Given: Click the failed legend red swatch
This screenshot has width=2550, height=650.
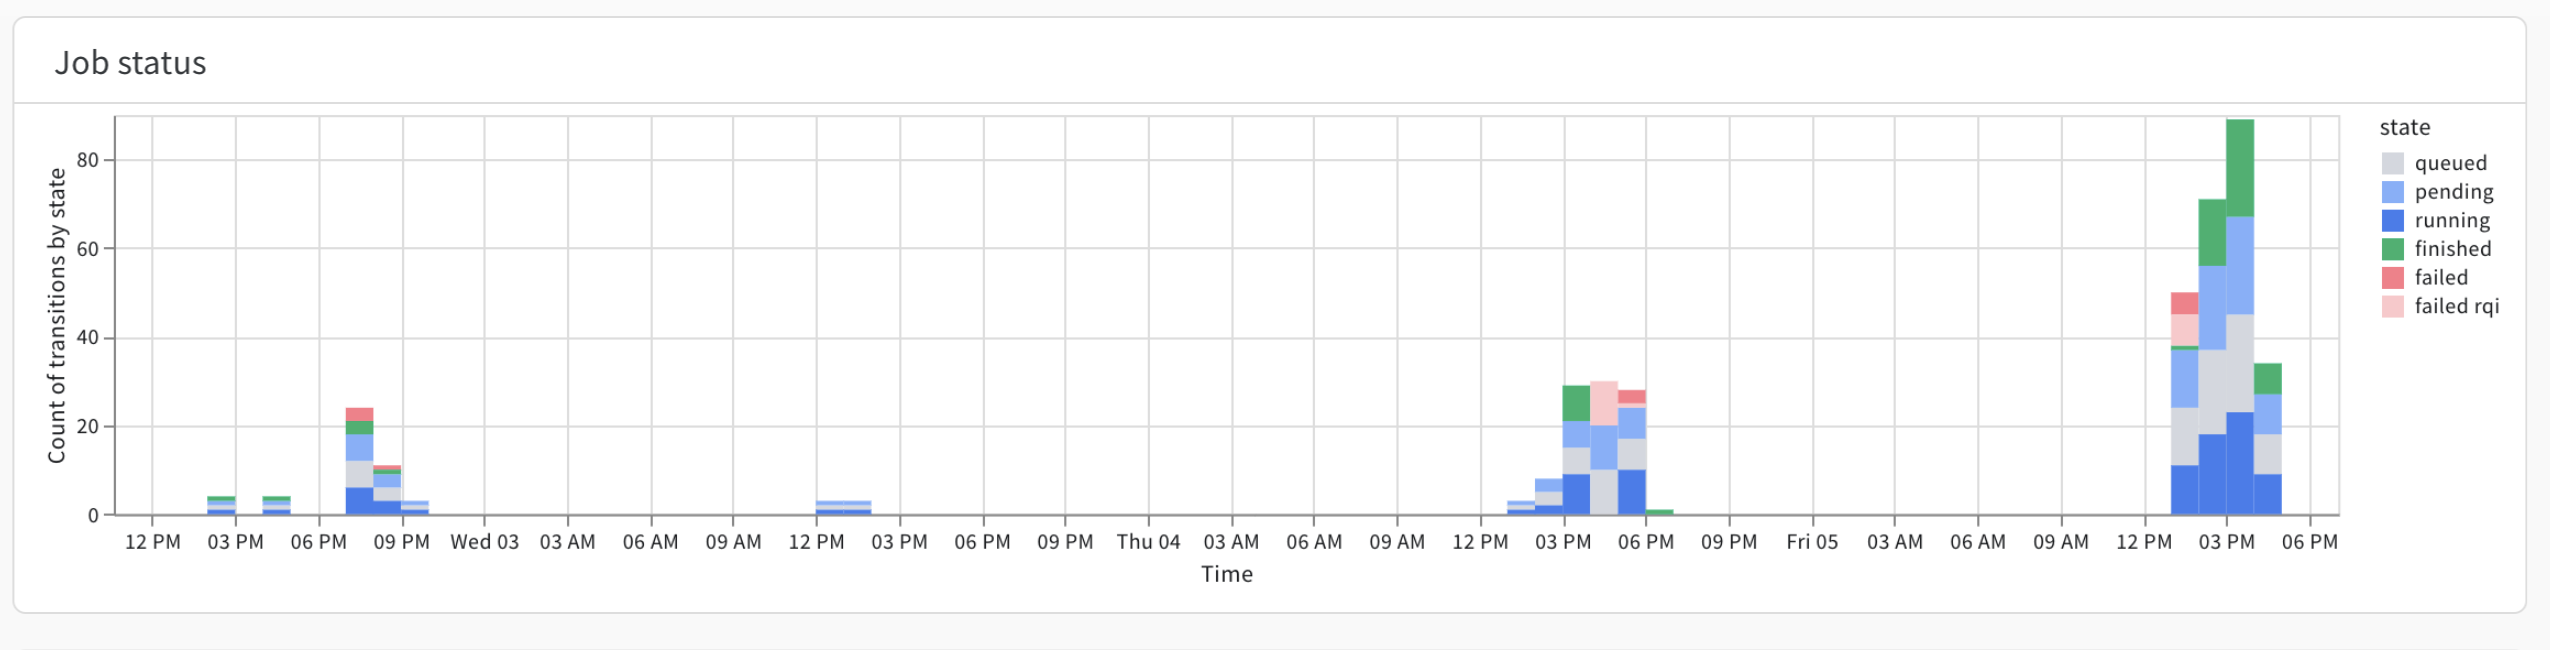Looking at the screenshot, I should (2392, 277).
